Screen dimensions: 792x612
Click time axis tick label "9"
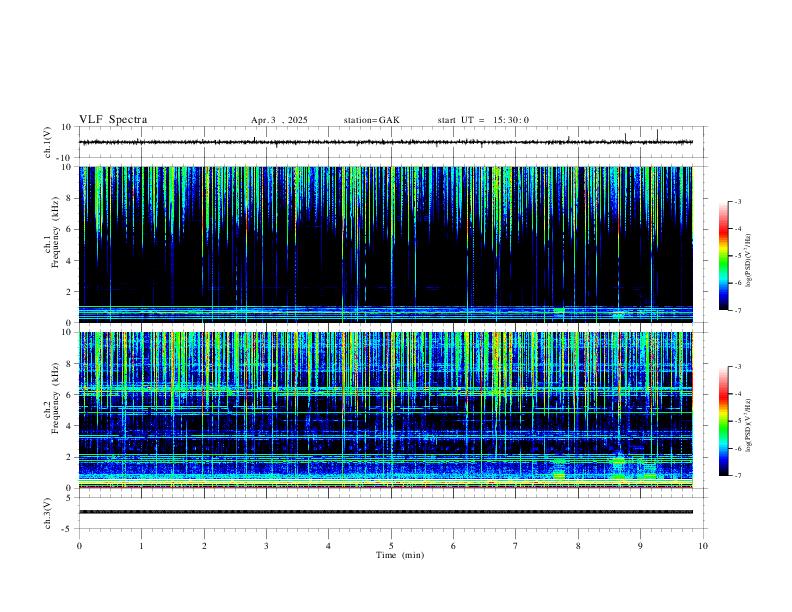(640, 546)
